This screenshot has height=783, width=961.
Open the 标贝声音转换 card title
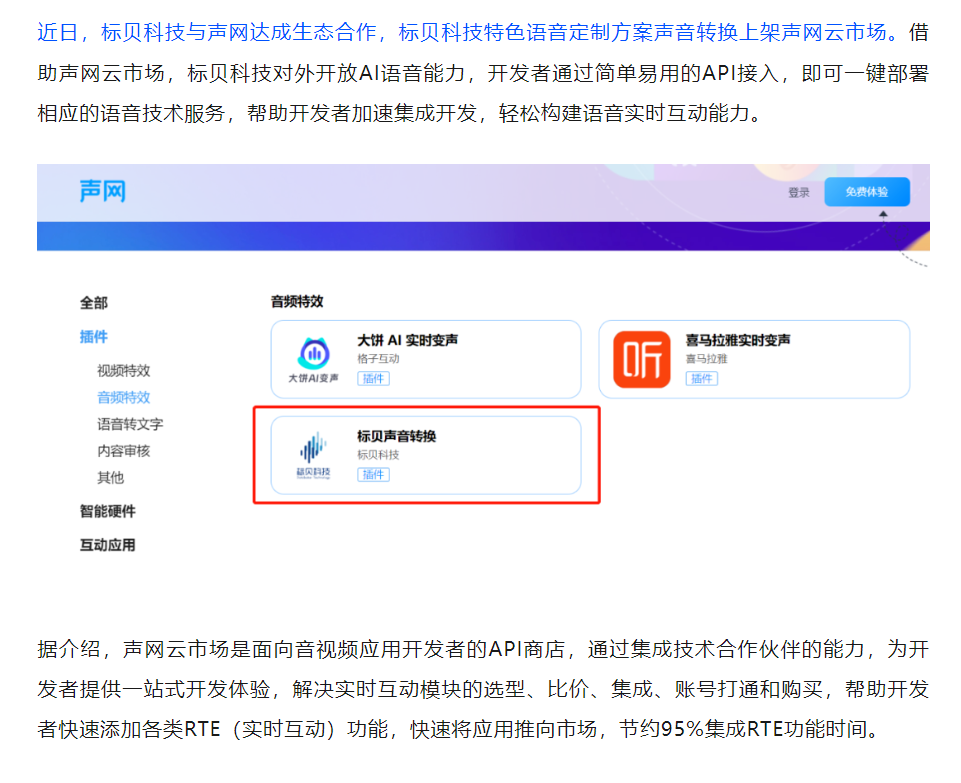point(397,436)
